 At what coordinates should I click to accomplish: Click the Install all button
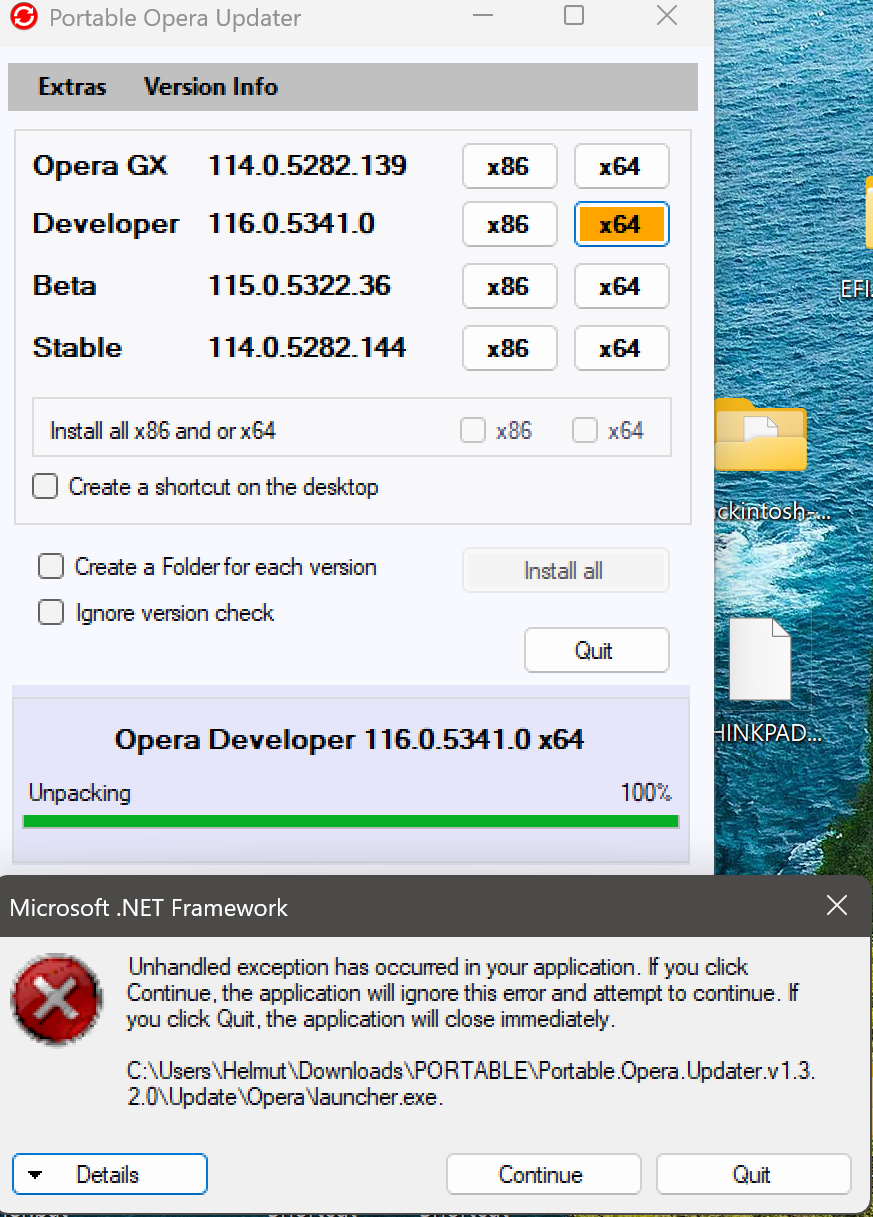tap(565, 571)
